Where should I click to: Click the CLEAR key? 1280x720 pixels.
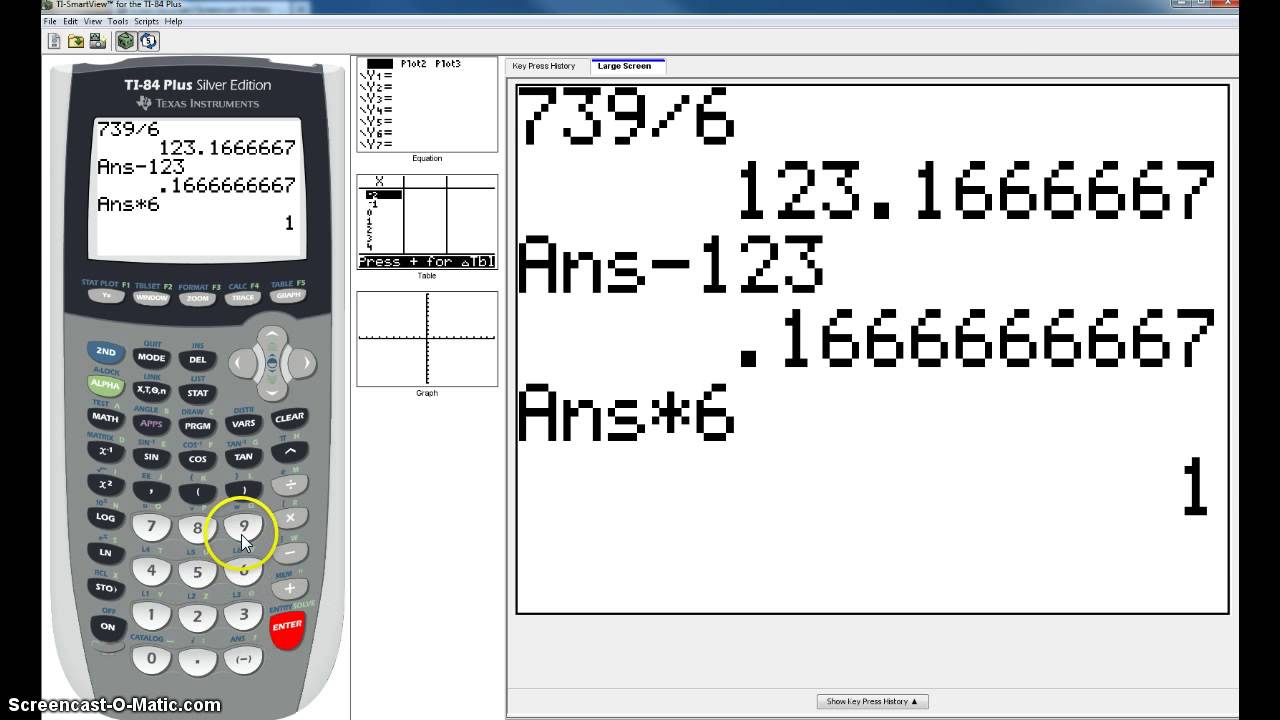click(x=289, y=418)
